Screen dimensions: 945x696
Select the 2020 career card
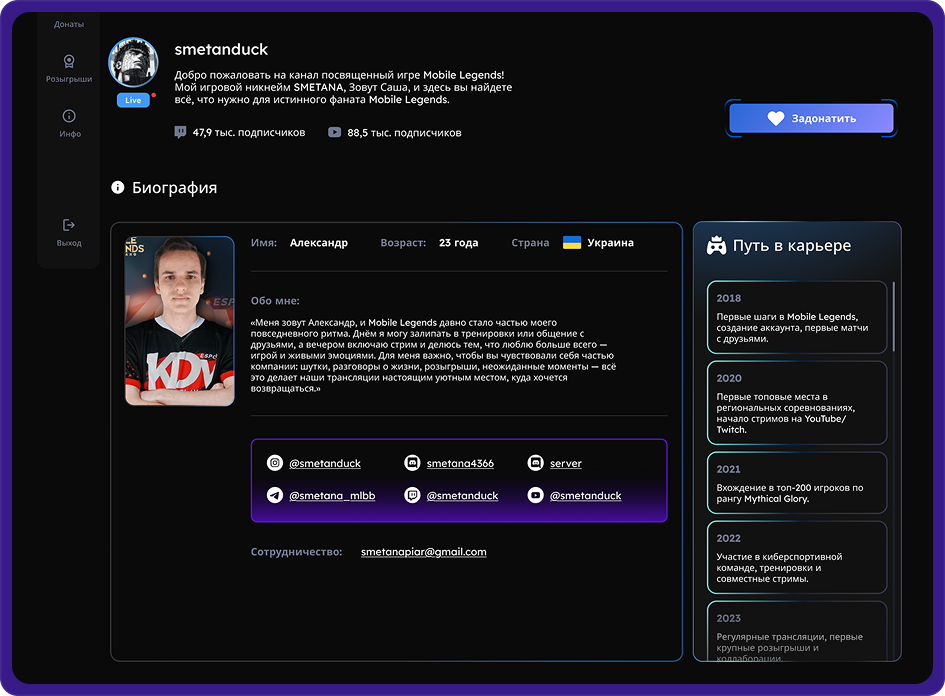(797, 403)
